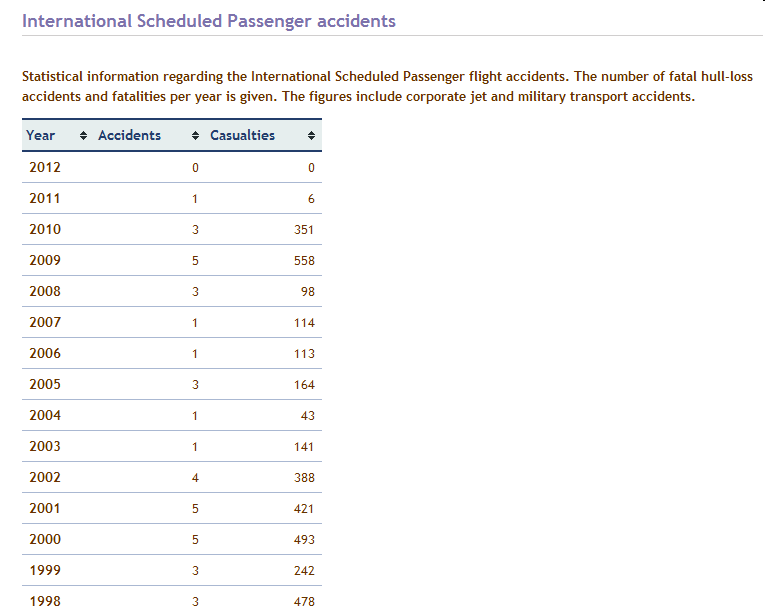Select the 2001 casualties value 421
765x614 pixels.
[x=304, y=509]
